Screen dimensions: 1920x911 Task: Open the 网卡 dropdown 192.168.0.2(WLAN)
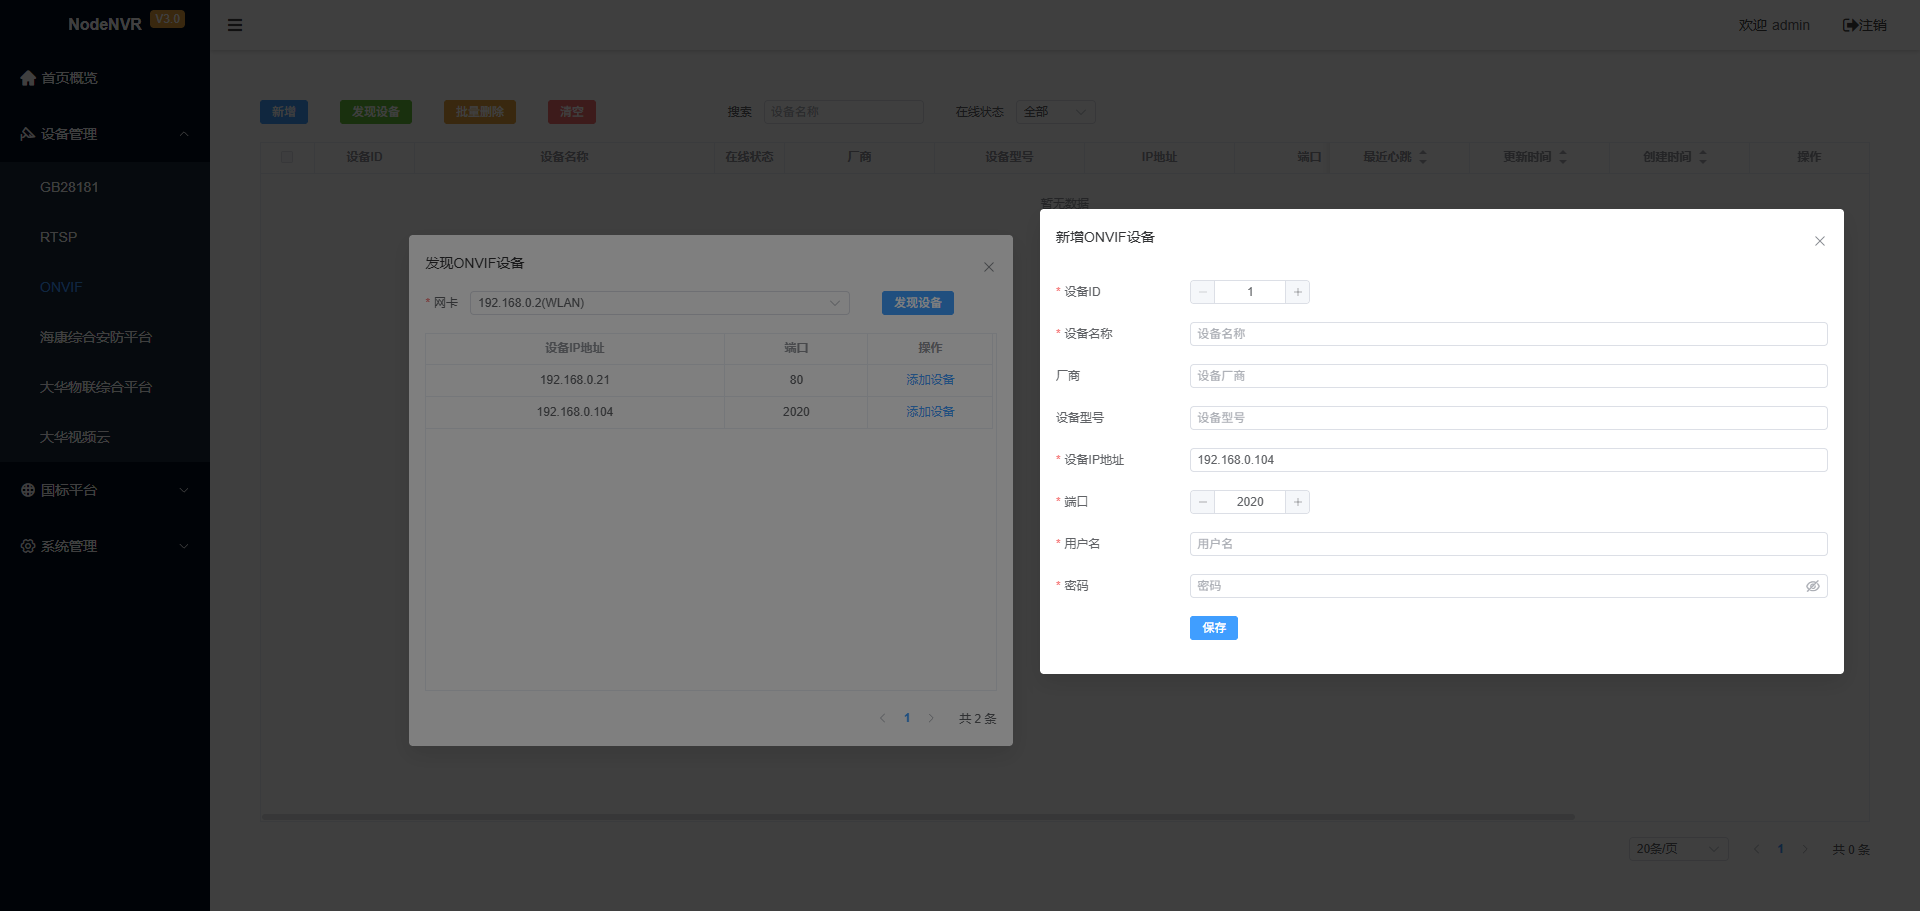(x=660, y=303)
